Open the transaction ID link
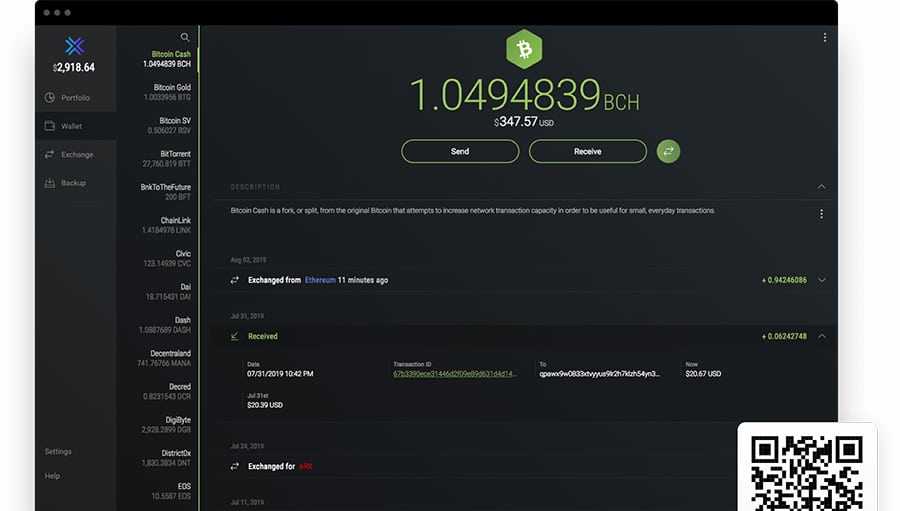Screen dimensions: 900x511 [455, 373]
